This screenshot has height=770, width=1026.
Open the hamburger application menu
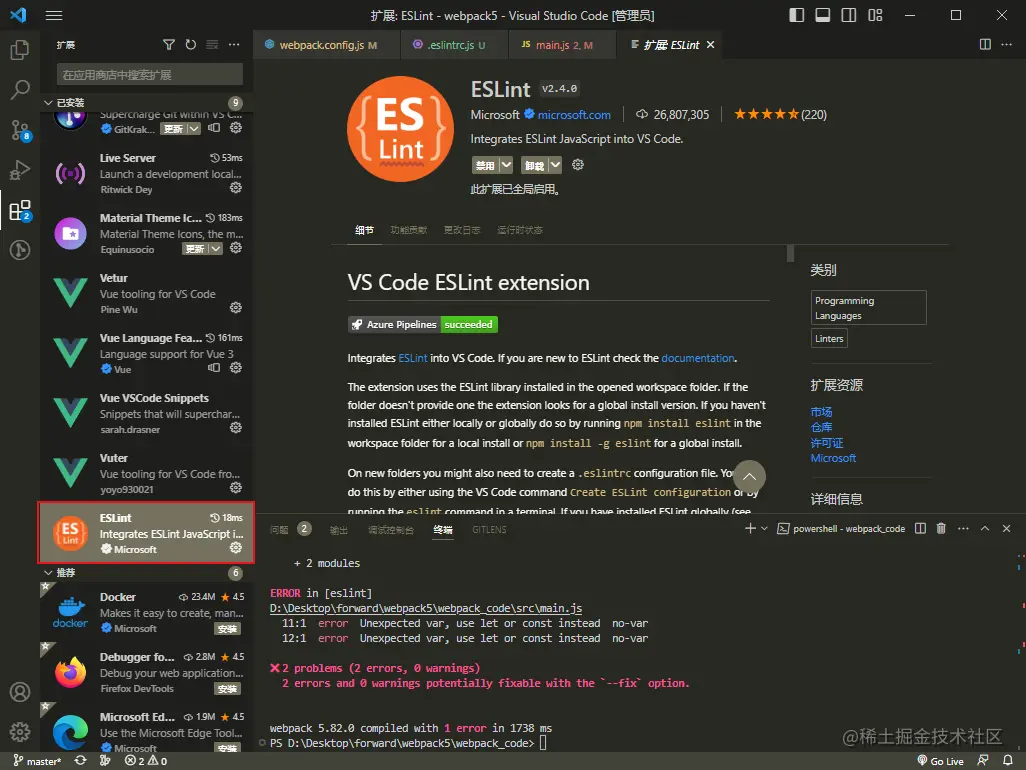coord(54,15)
